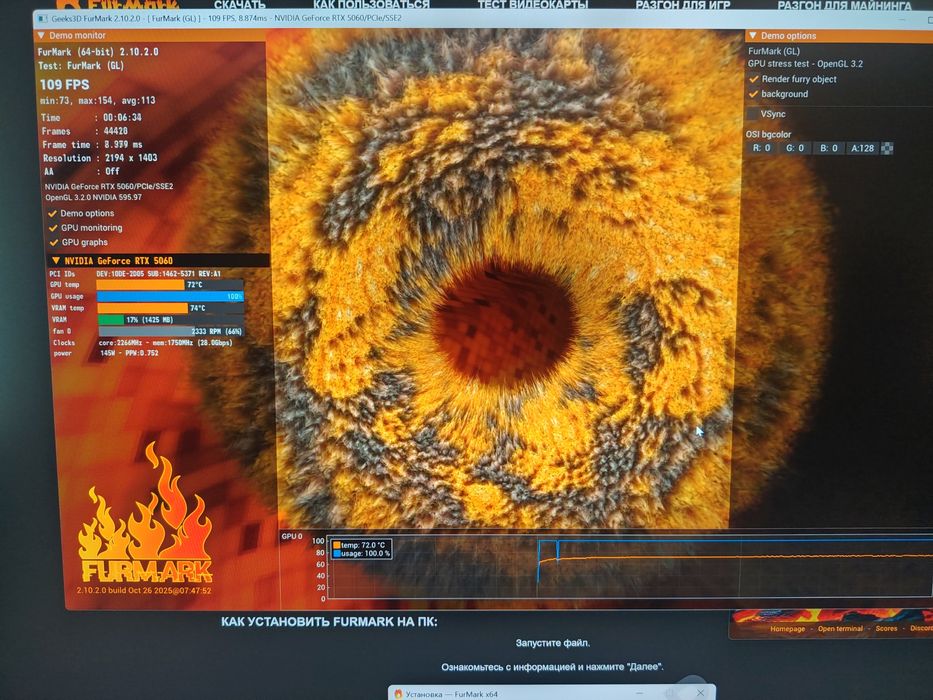Click the A:128 alpha field
The height and width of the screenshot is (700, 933).
point(862,148)
